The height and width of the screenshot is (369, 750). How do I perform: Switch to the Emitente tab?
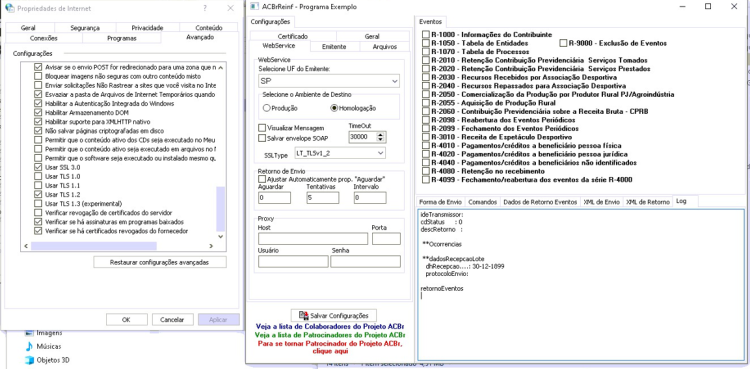[x=334, y=47]
